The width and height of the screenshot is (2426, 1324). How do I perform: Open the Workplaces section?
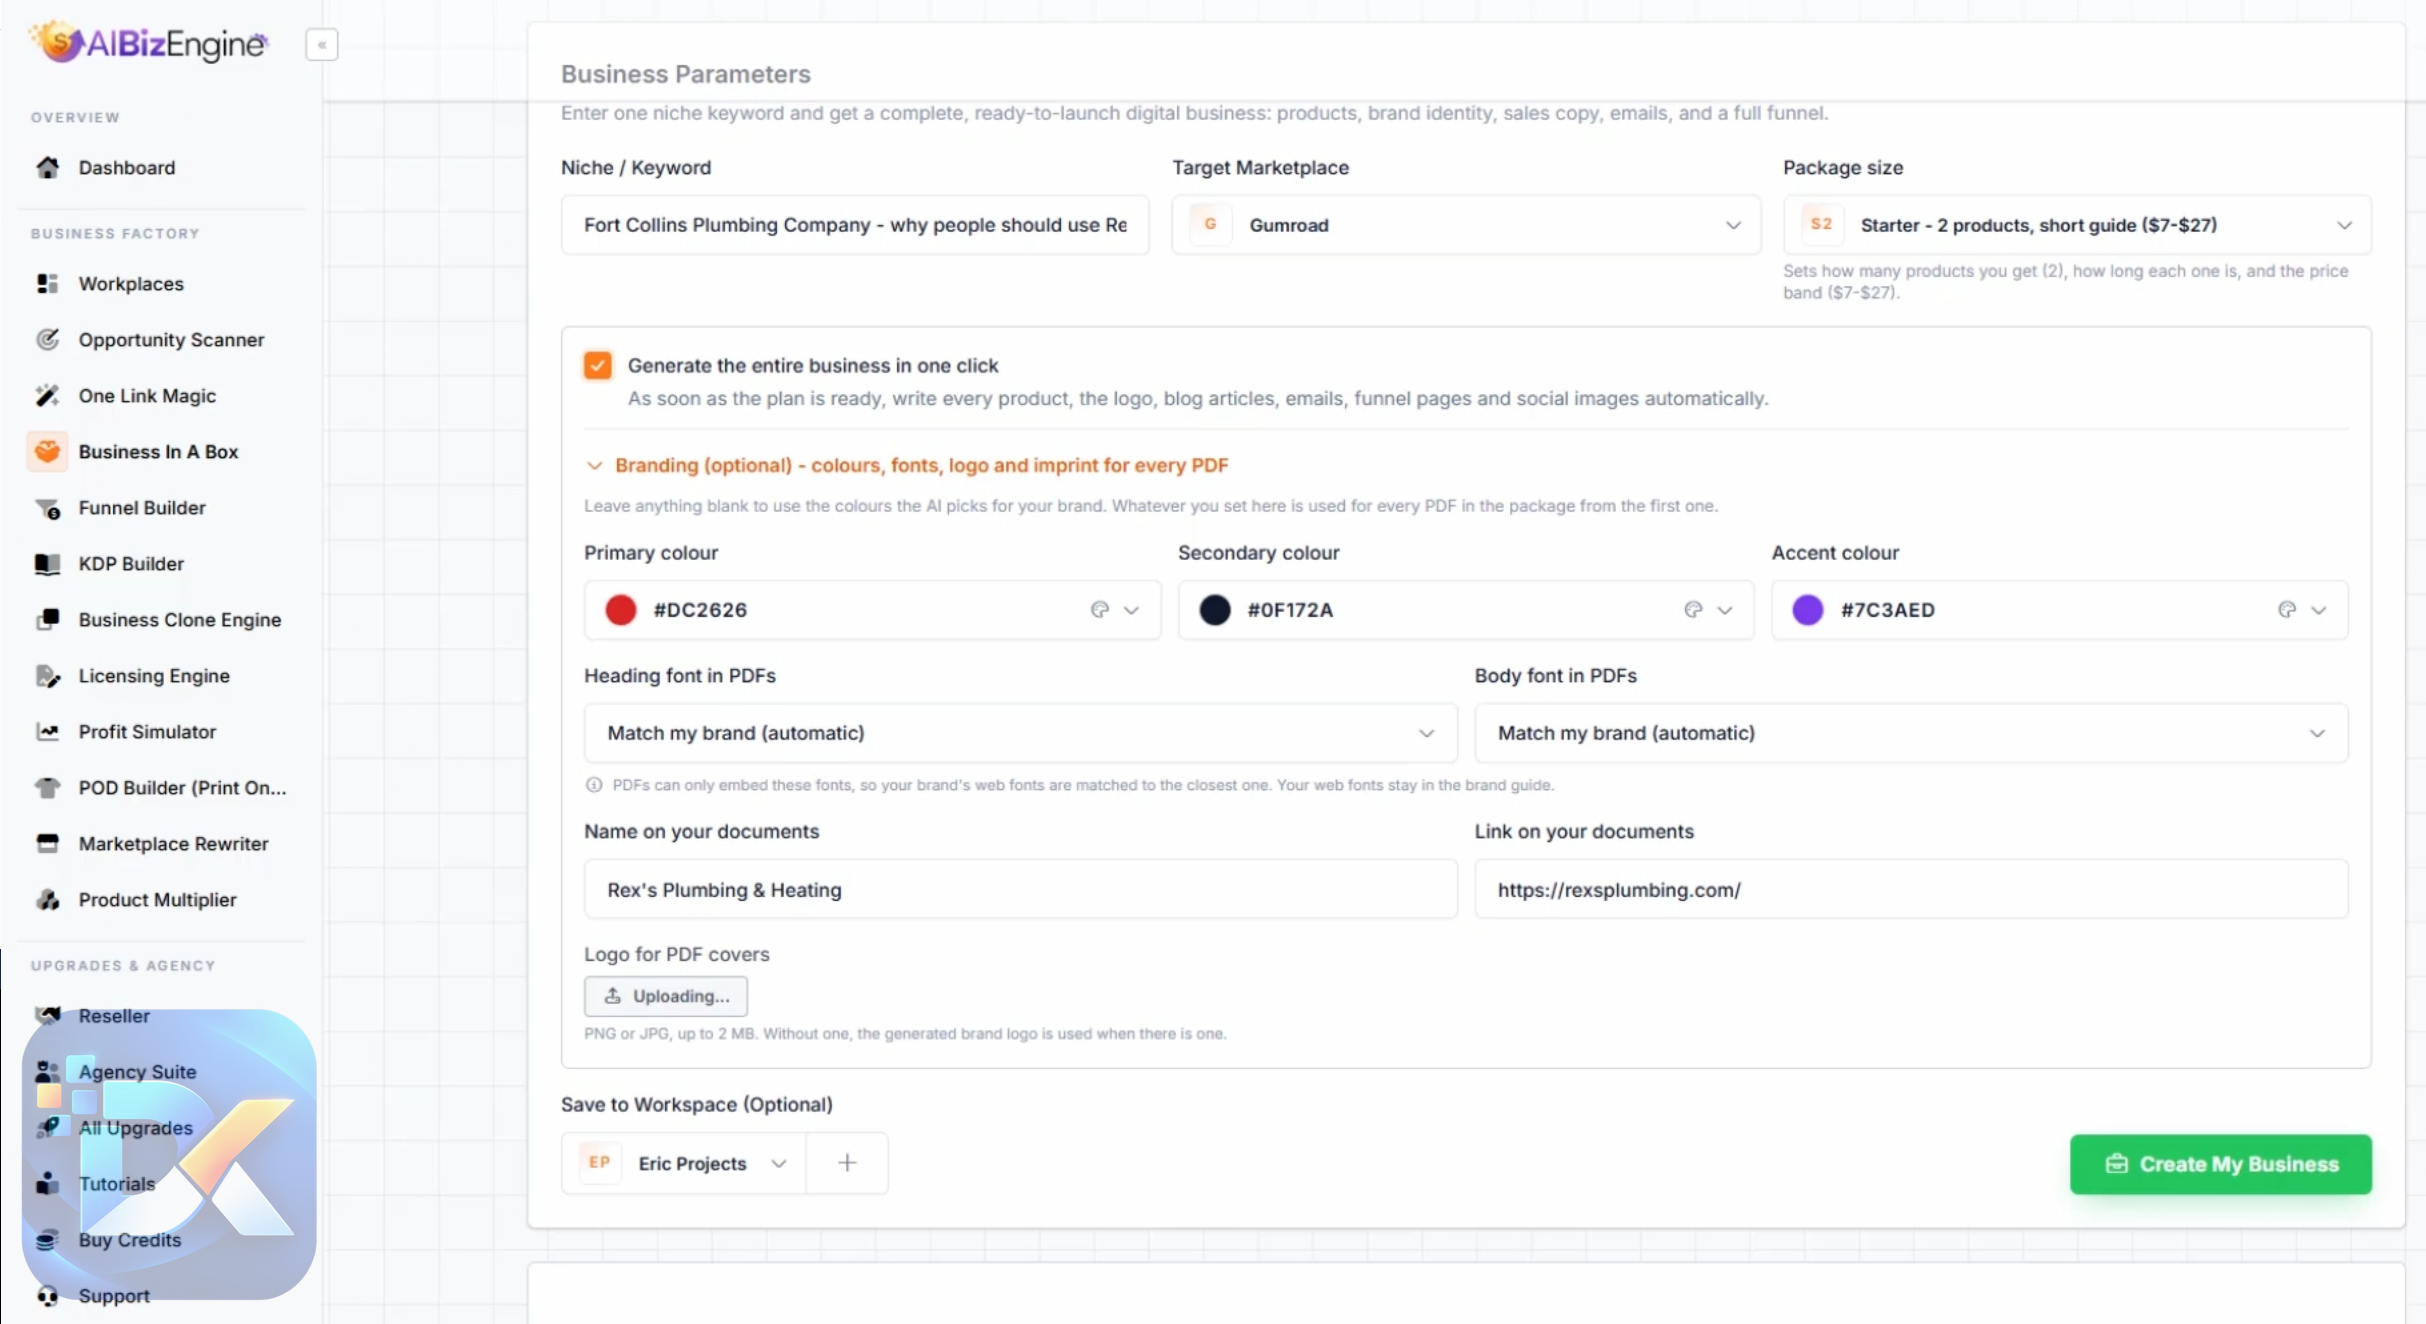(131, 284)
